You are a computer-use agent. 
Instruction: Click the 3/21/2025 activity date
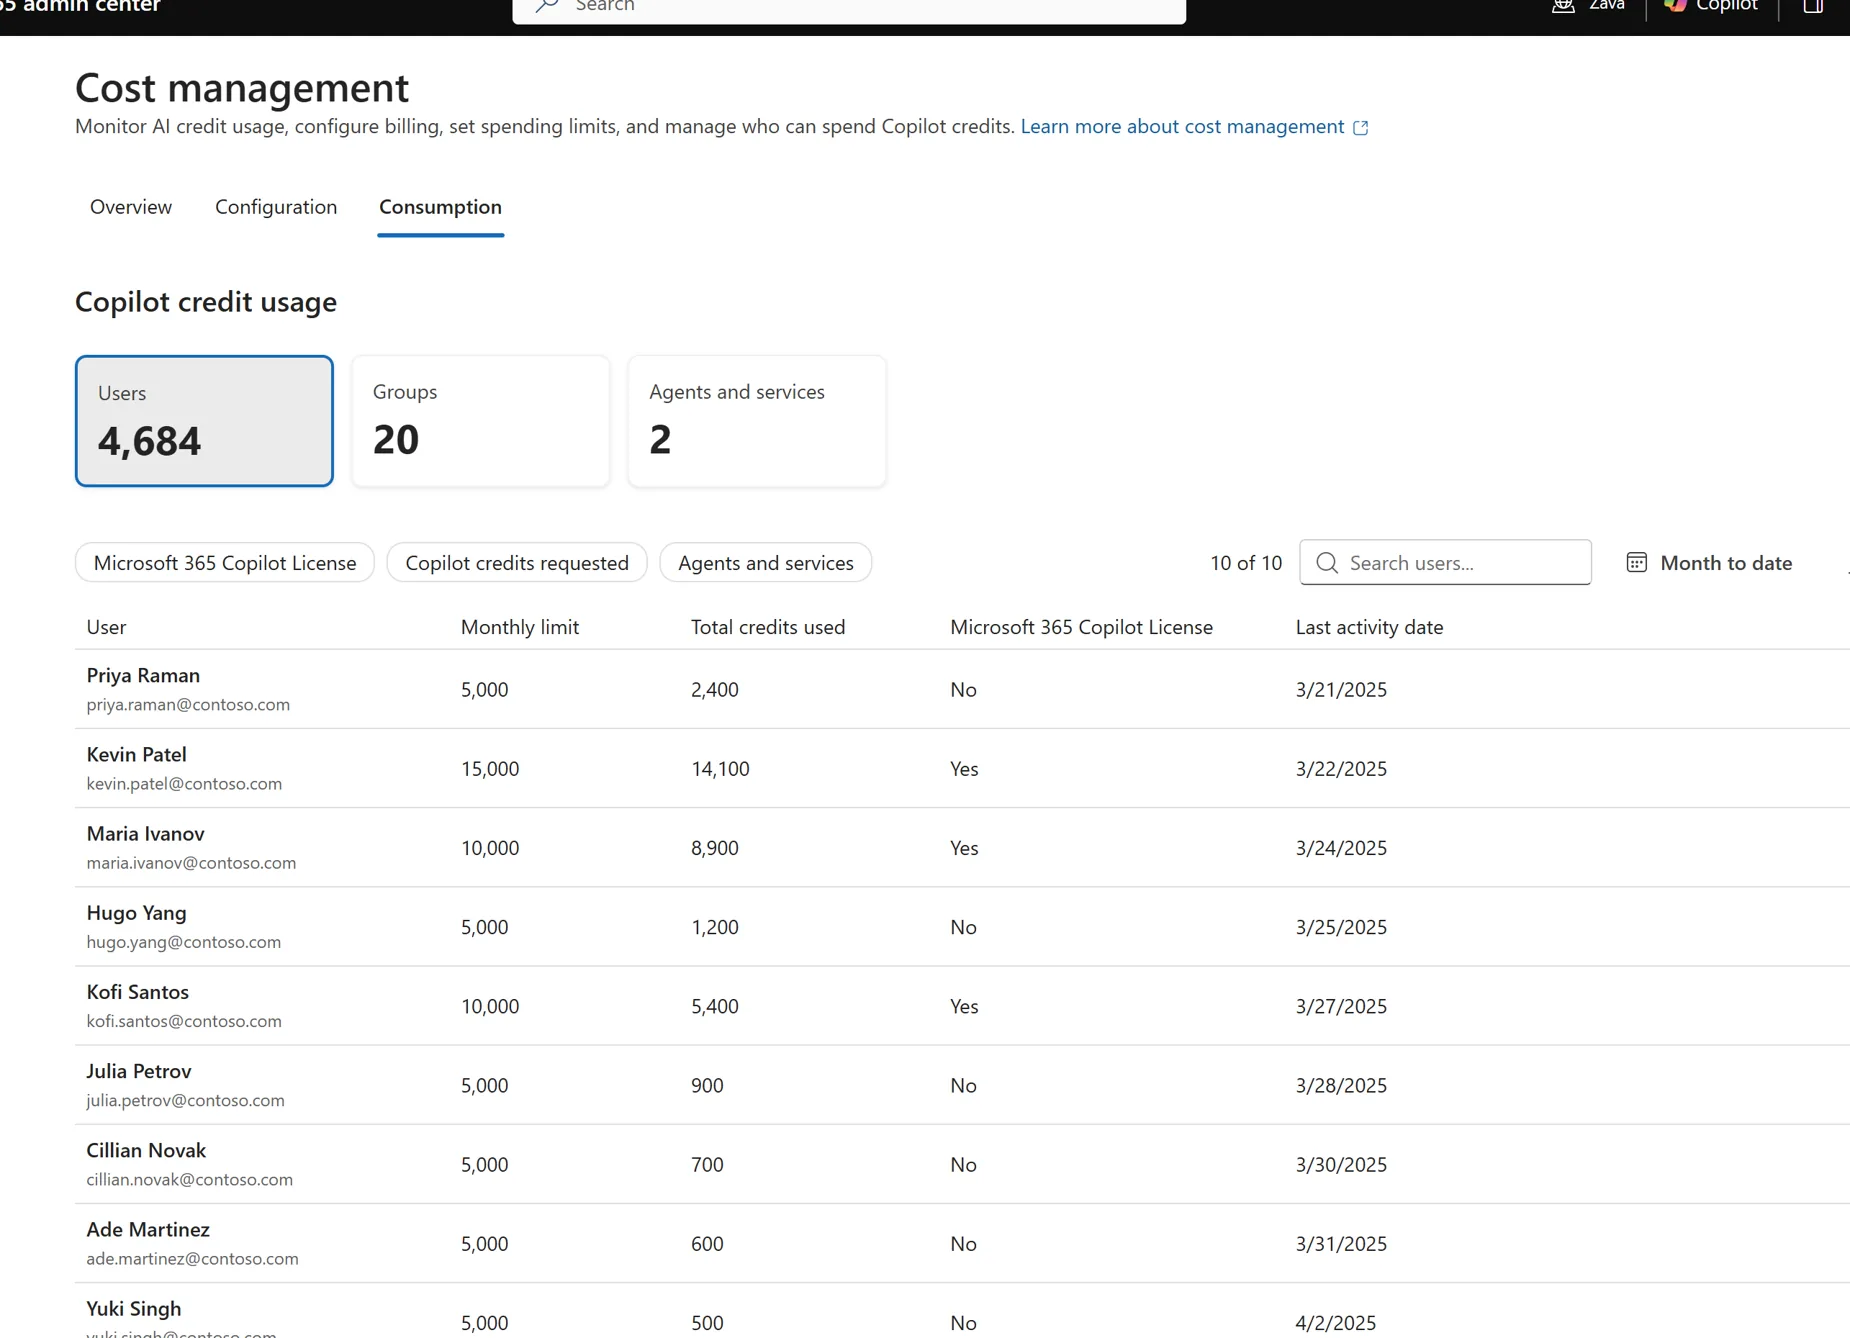[1341, 690]
